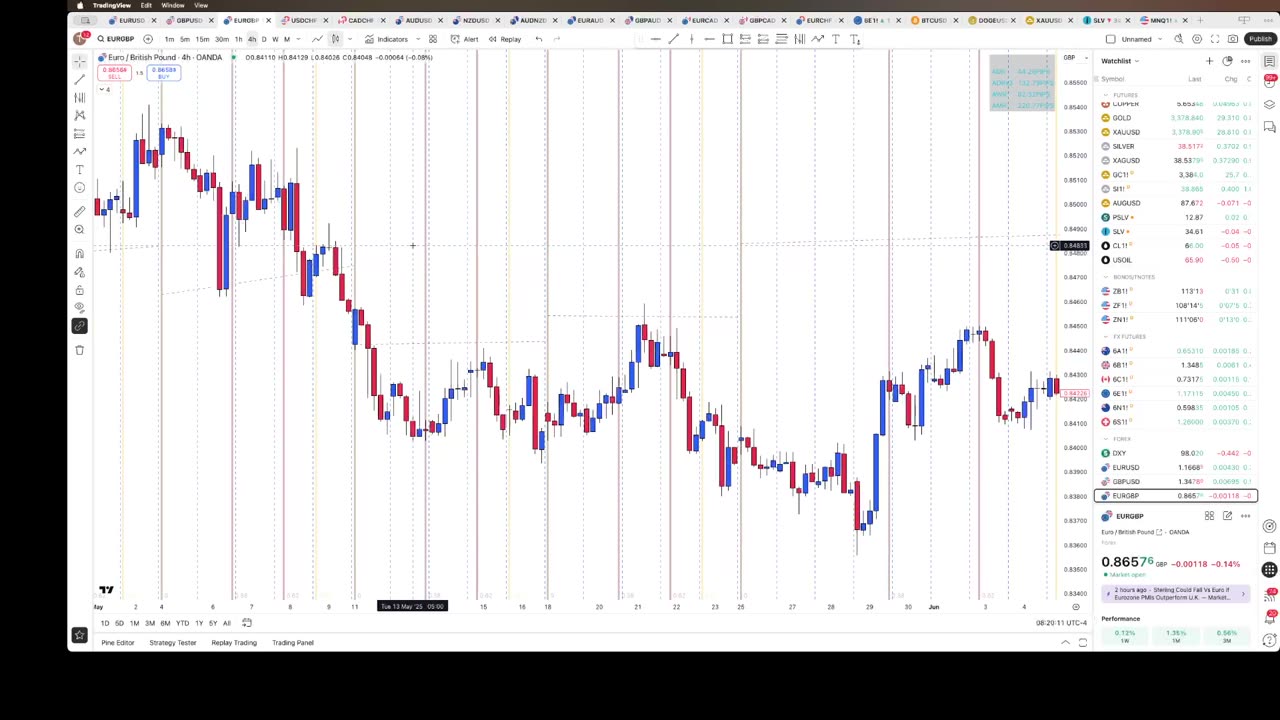Set date range to 1D
The height and width of the screenshot is (720, 1280).
pyautogui.click(x=105, y=623)
